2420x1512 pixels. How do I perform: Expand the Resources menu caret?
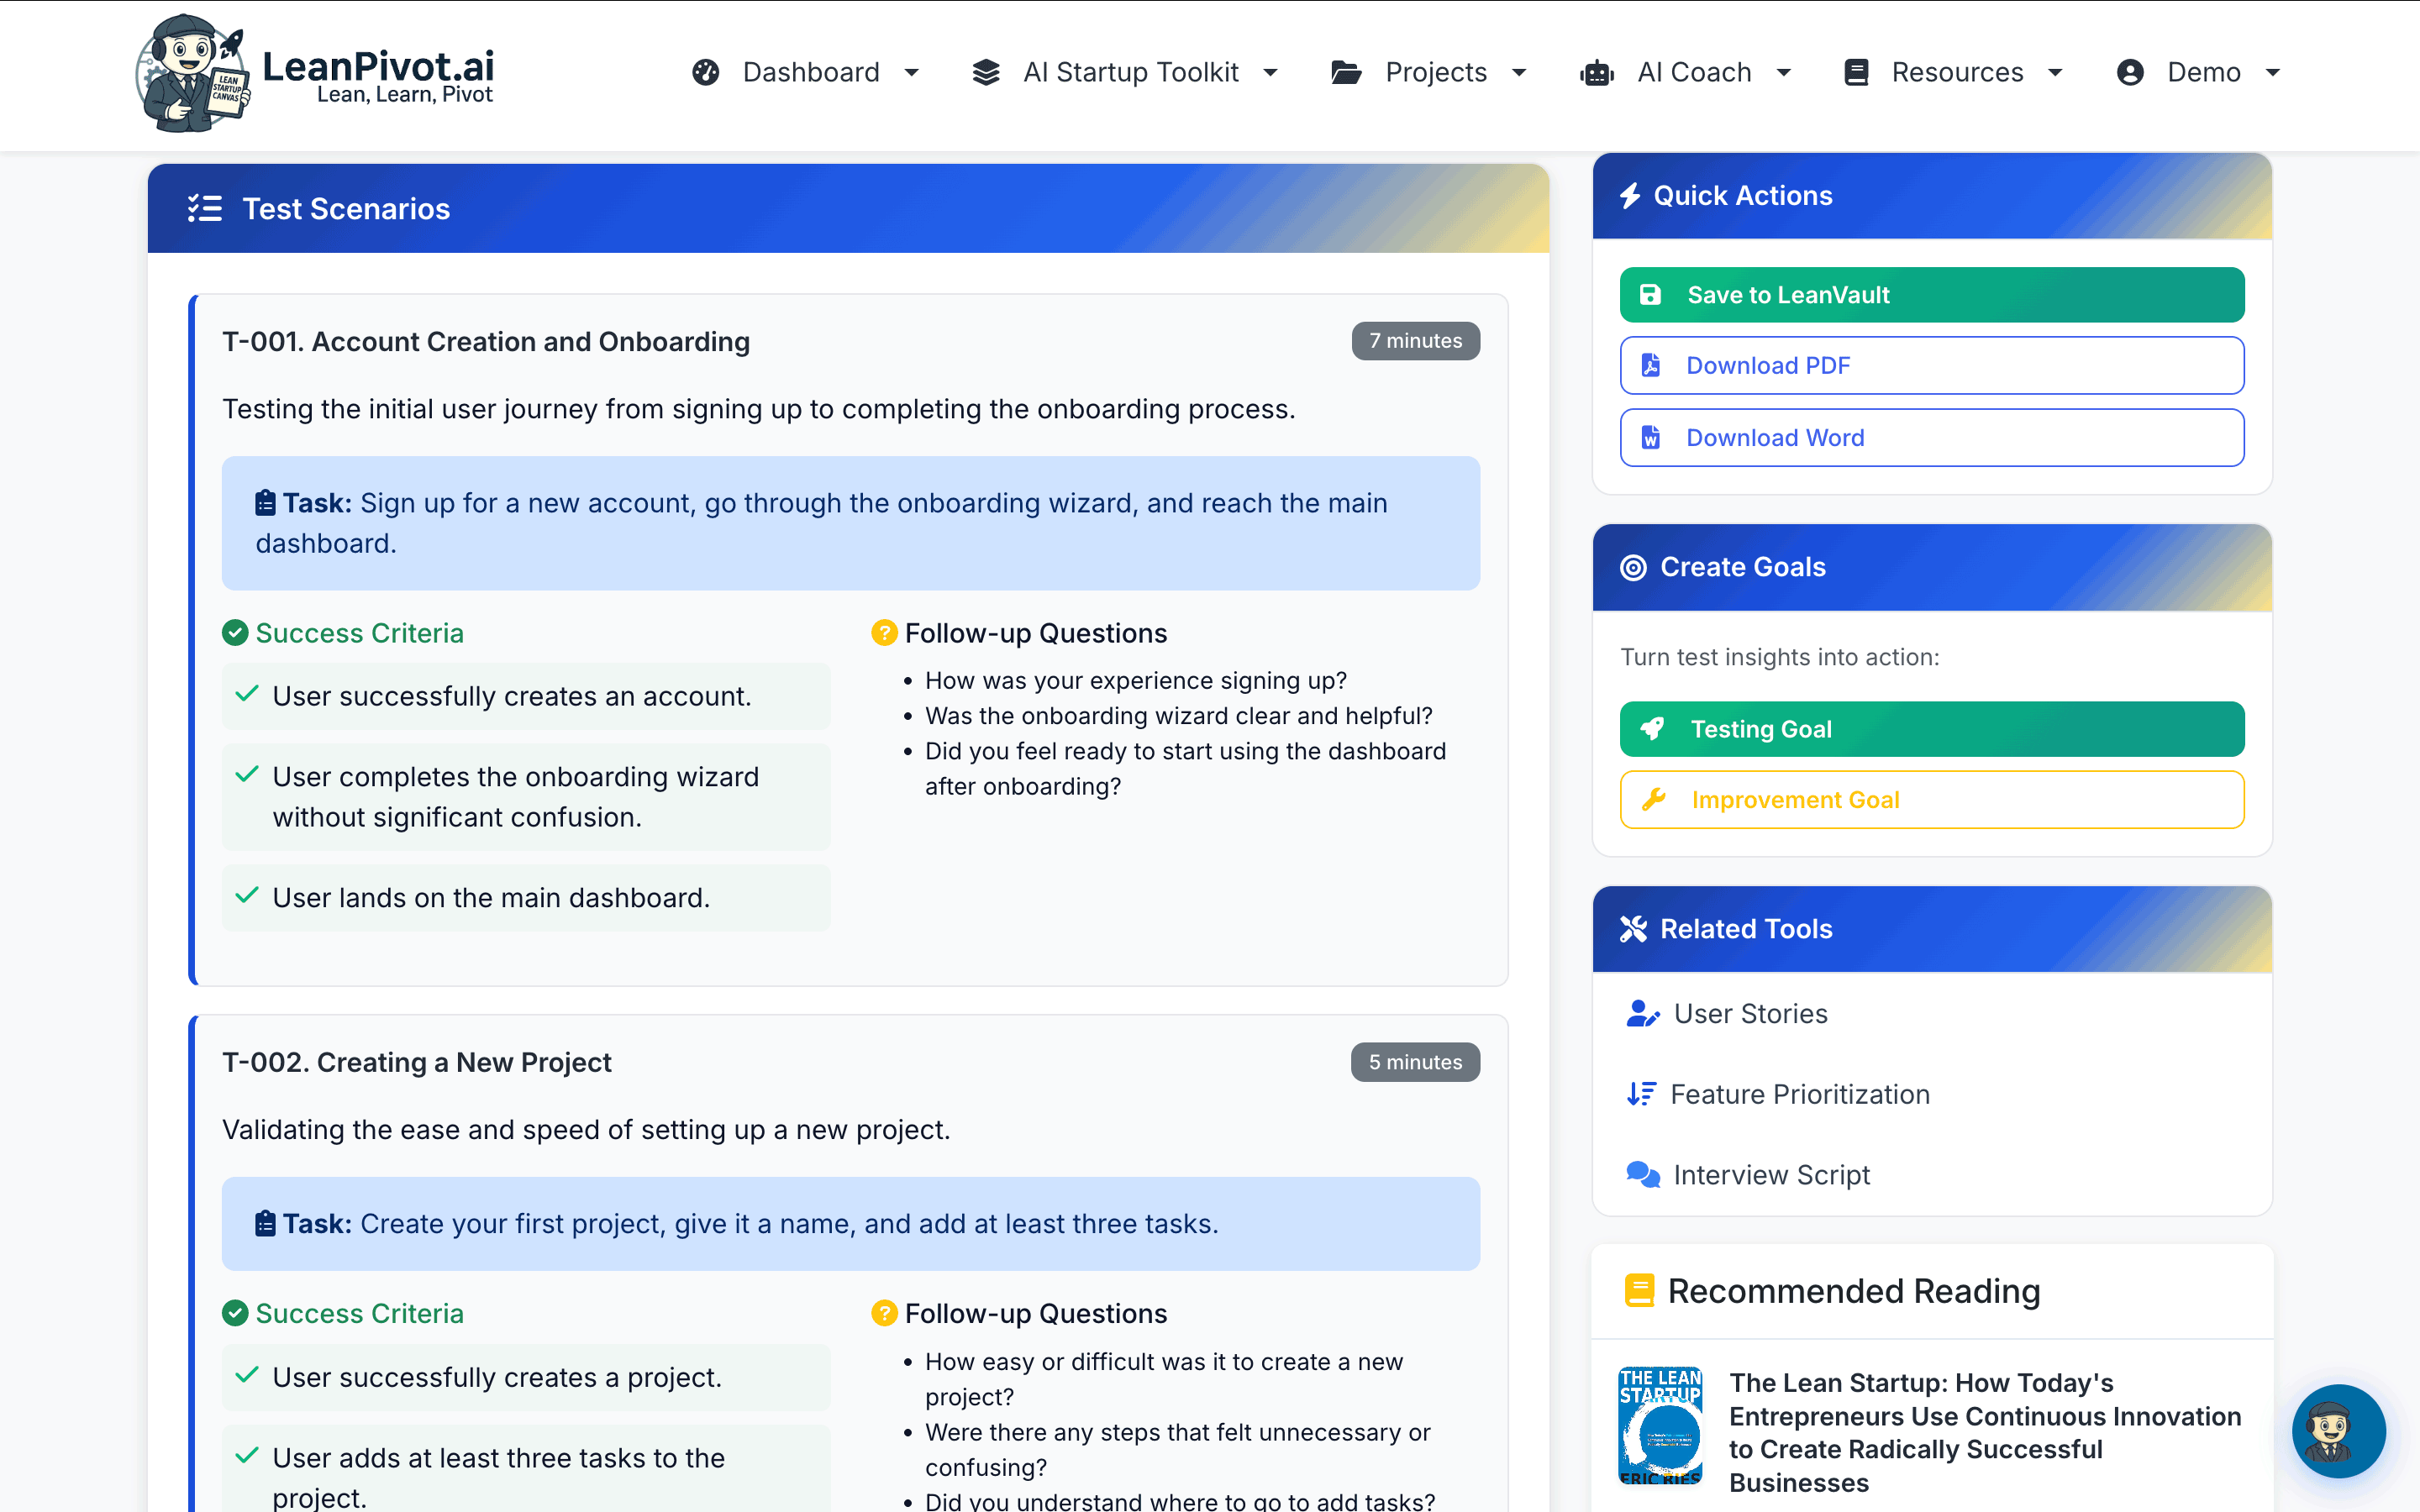[2056, 73]
